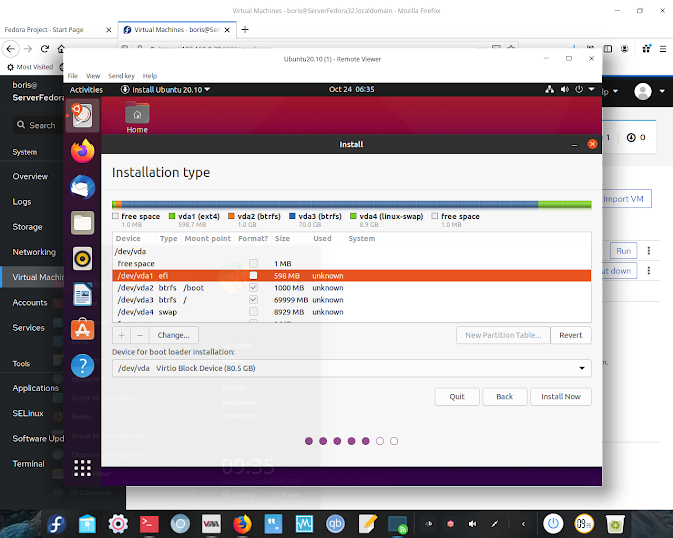Open Firefox hamburger menu
This screenshot has height=538, width=673.
point(663,49)
